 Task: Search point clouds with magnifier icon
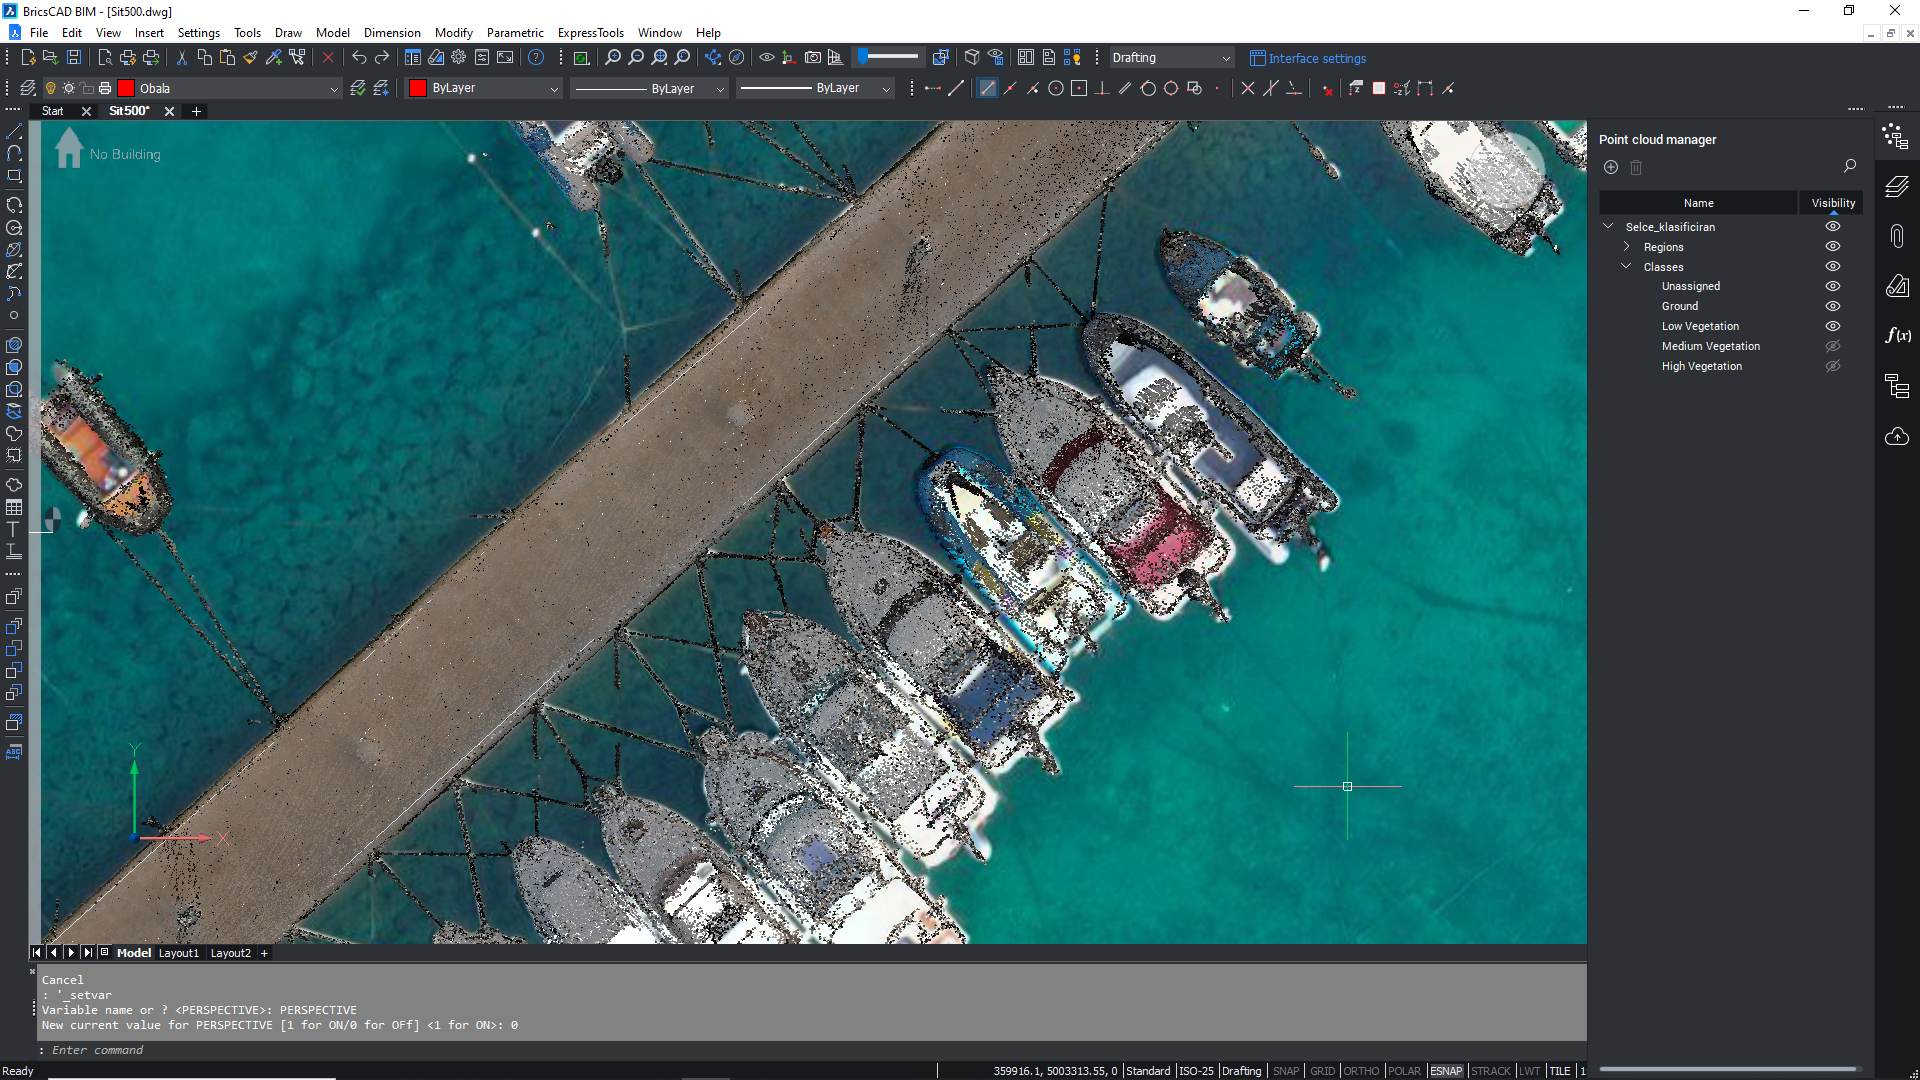coord(1850,166)
